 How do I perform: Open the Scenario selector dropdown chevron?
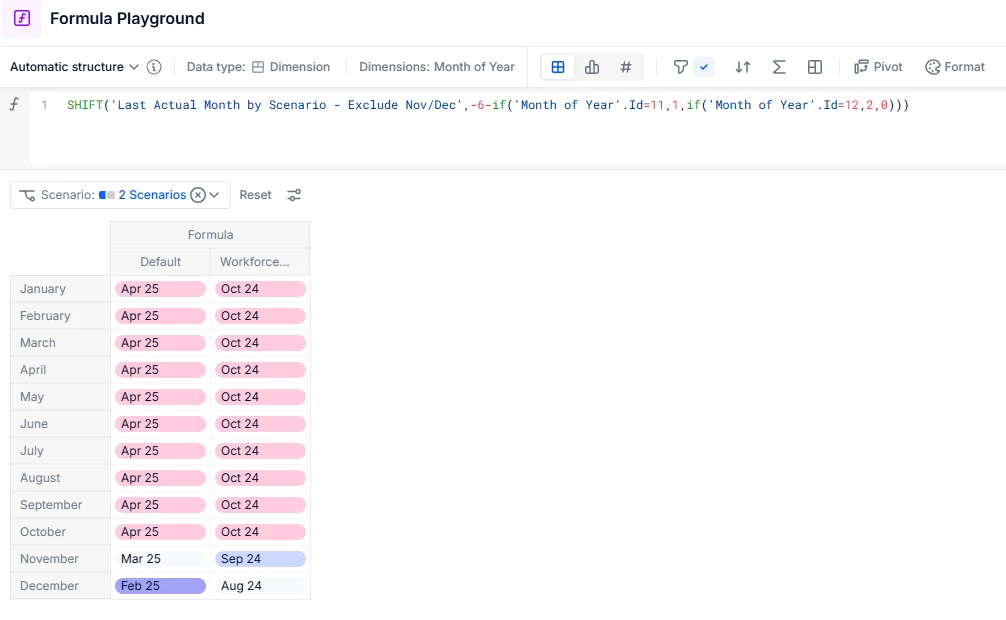tap(214, 195)
